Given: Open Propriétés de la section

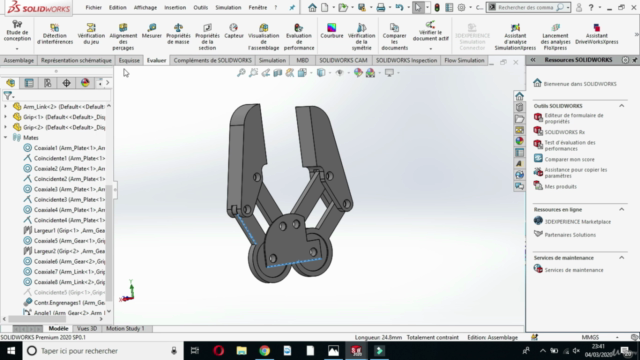Looking at the screenshot, I should pyautogui.click(x=207, y=36).
